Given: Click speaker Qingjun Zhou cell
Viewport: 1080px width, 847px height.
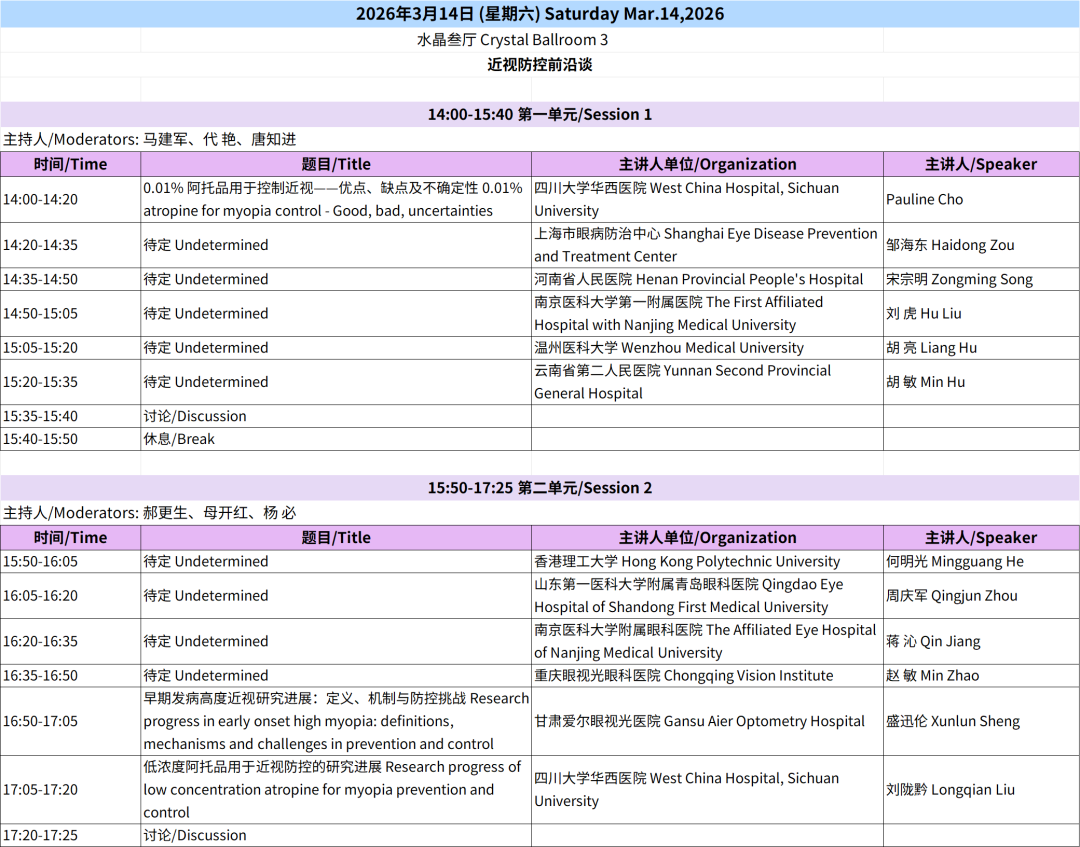Looking at the screenshot, I should click(x=951, y=596).
